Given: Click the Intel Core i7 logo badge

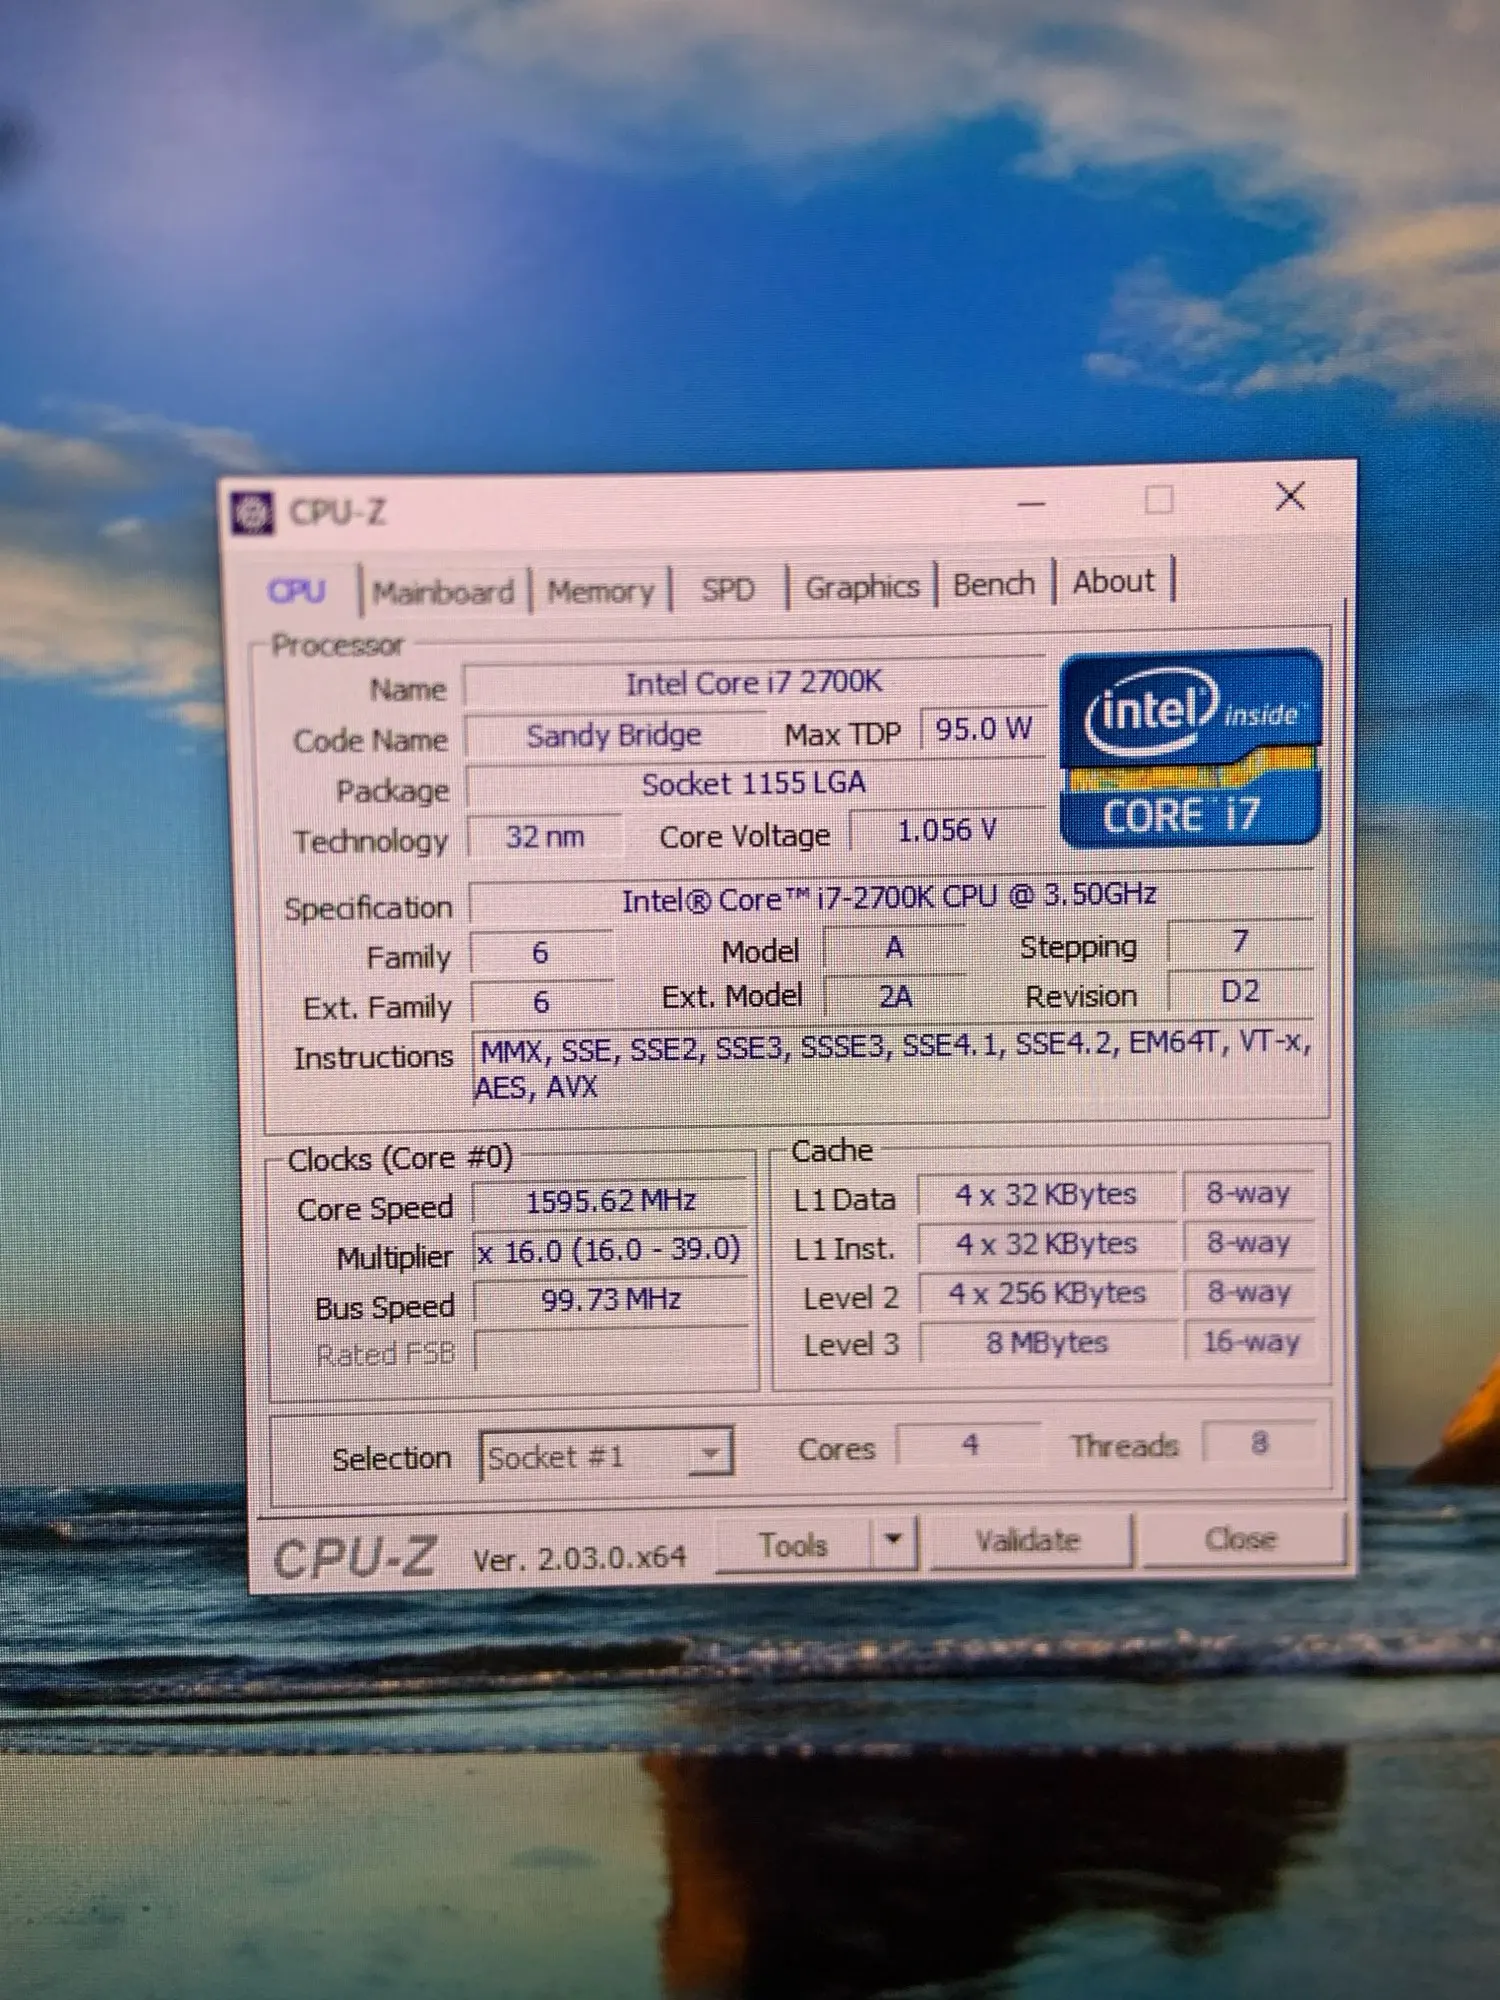Looking at the screenshot, I should point(1191,748).
